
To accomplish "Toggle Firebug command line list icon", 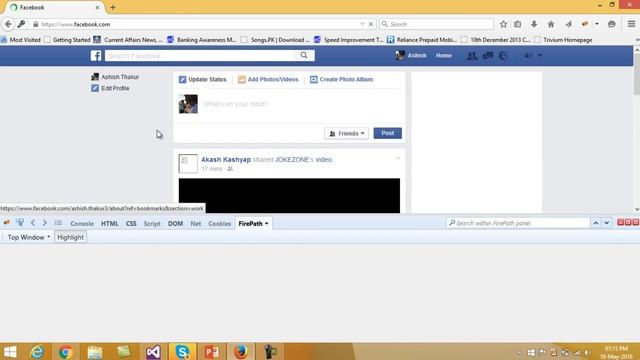I will pyautogui.click(x=58, y=223).
